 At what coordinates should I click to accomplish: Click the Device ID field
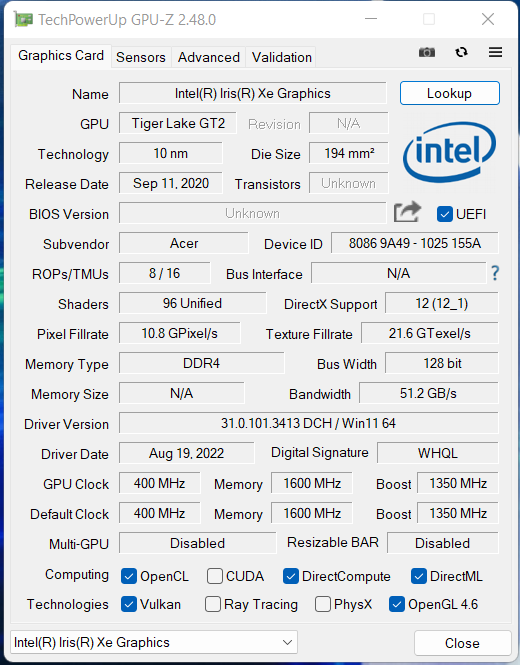click(x=414, y=243)
